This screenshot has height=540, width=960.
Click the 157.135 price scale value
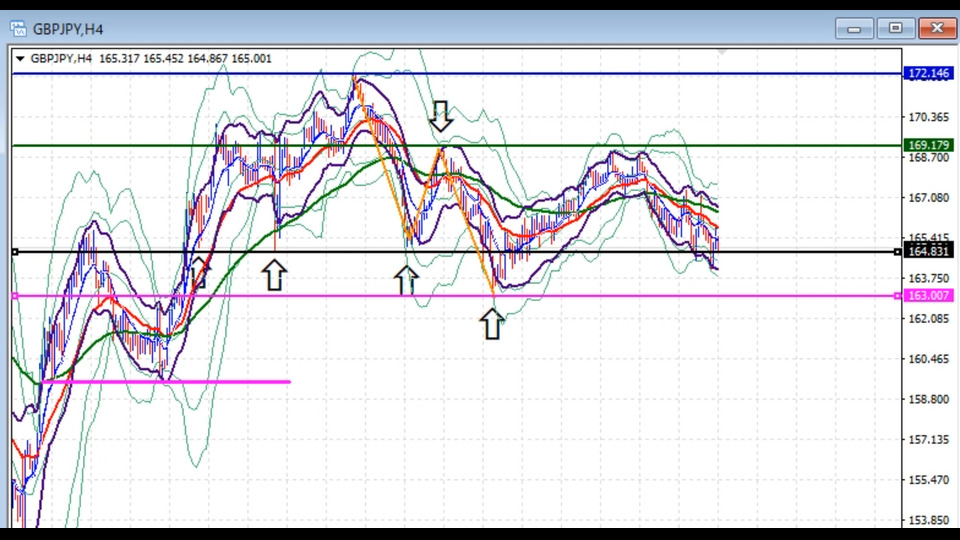[928, 440]
